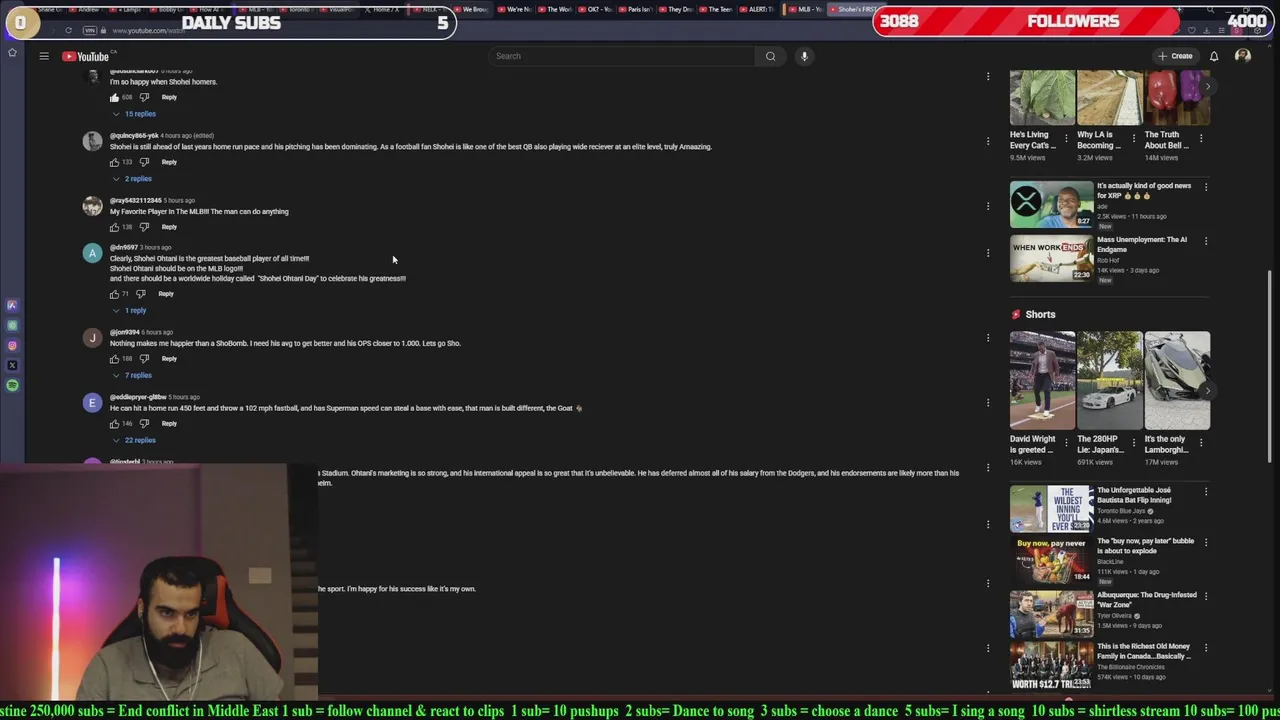Viewport: 1280px width, 720px height.
Task: Advance the top video shelf with its arrow
Action: coord(1207,87)
